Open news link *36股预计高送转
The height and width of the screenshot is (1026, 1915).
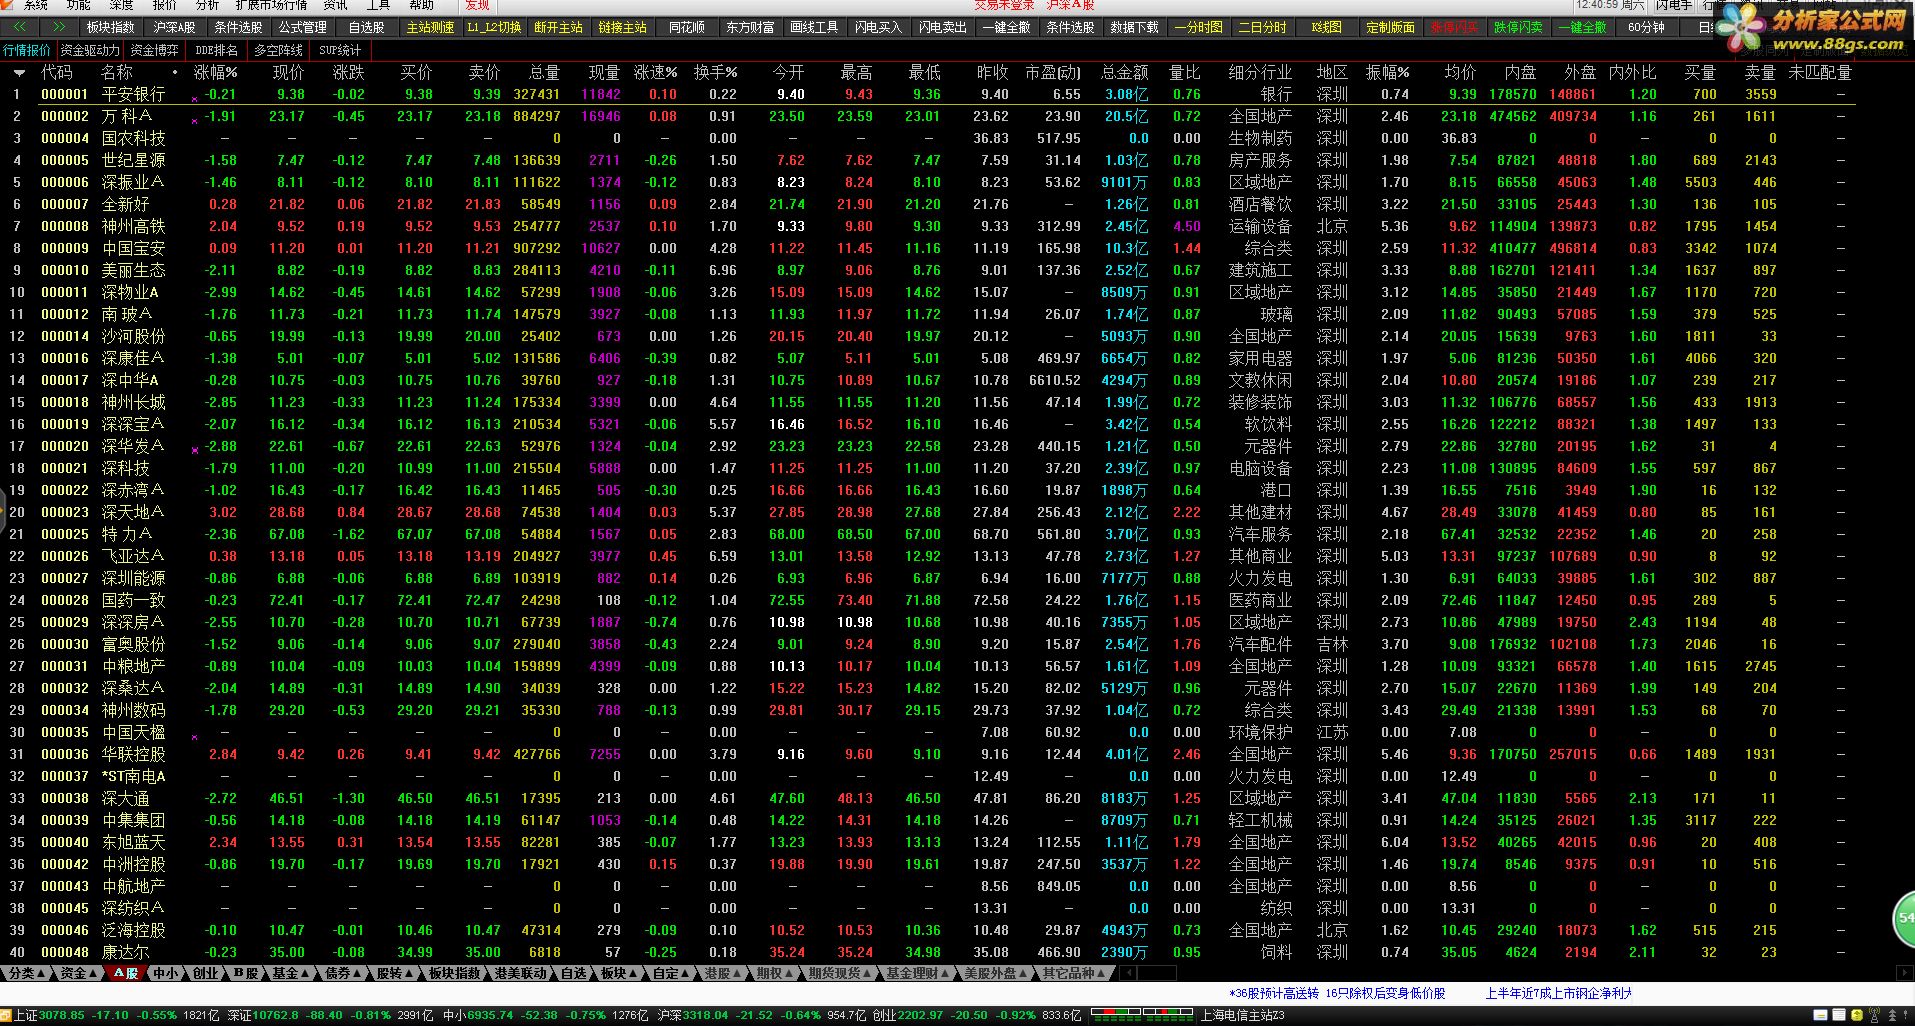click(1273, 993)
